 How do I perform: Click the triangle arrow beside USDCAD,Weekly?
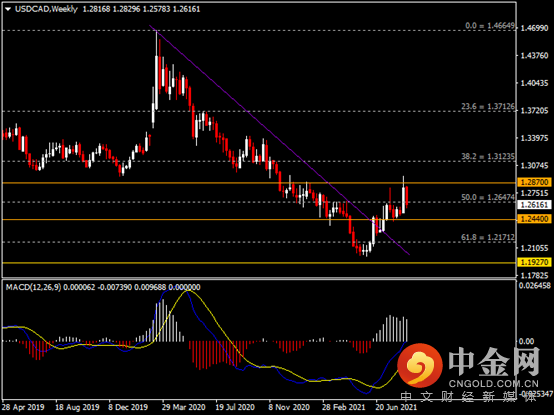pos(8,9)
